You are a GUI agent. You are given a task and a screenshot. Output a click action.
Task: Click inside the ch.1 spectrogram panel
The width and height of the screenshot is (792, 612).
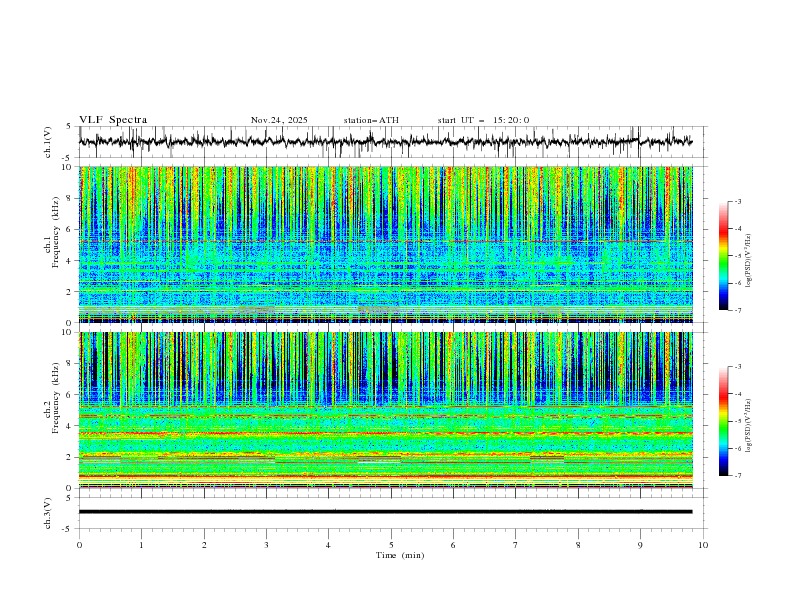(x=386, y=244)
